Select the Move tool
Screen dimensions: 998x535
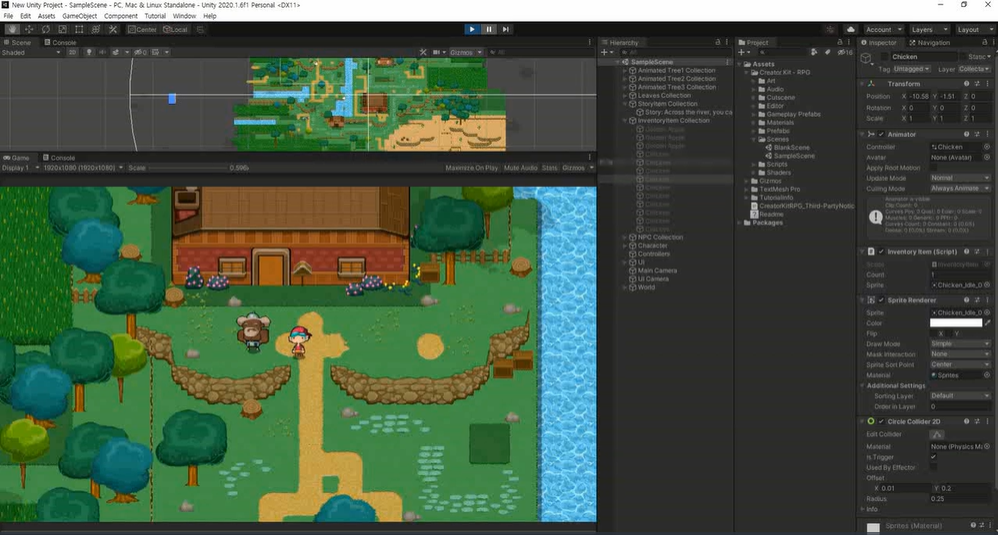coord(27,29)
